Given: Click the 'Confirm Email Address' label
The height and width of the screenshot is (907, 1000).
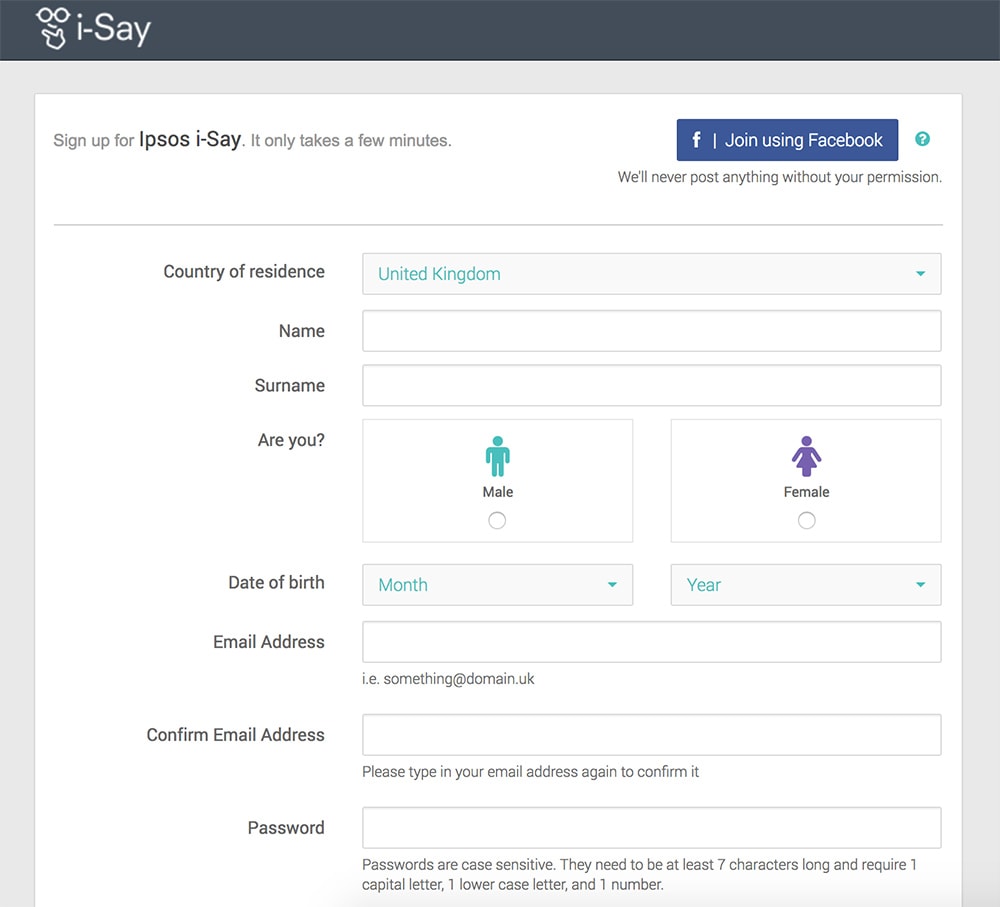Looking at the screenshot, I should click(x=235, y=735).
